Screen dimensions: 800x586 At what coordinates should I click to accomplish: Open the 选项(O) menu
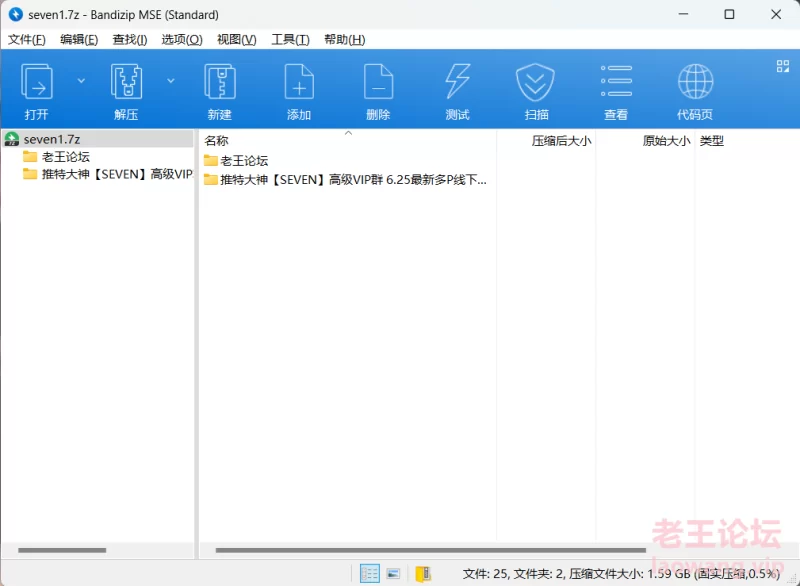pos(182,39)
